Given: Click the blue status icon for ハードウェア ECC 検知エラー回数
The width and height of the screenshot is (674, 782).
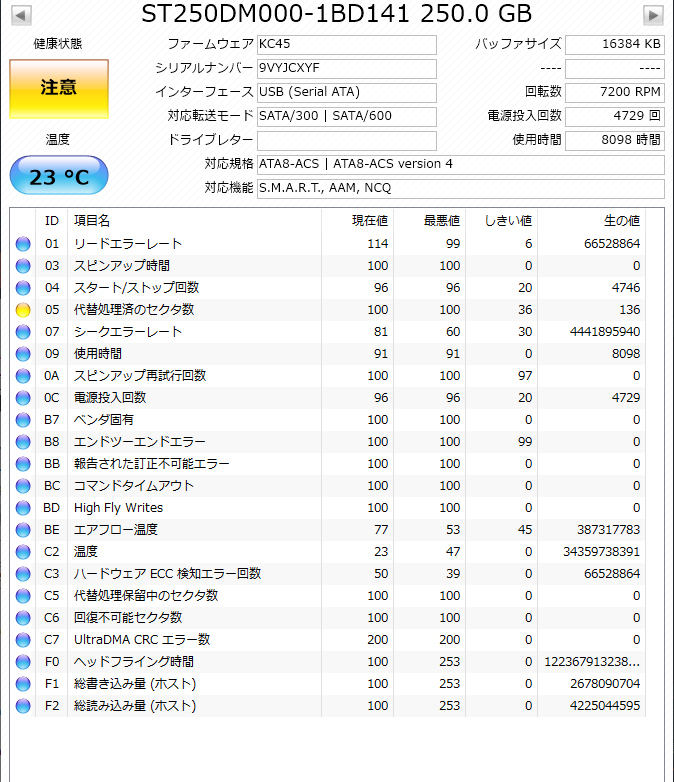Looking at the screenshot, I should (x=23, y=574).
